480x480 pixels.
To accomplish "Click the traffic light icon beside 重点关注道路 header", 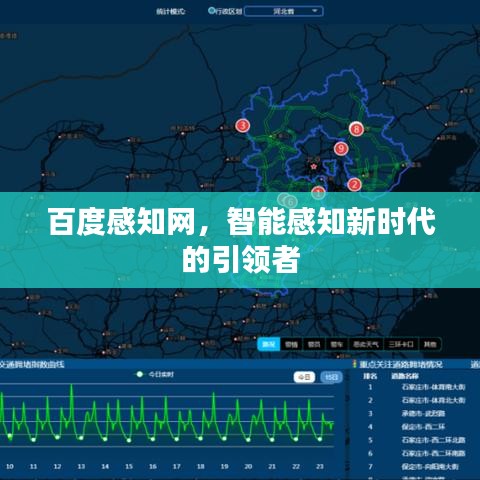I will (355, 364).
